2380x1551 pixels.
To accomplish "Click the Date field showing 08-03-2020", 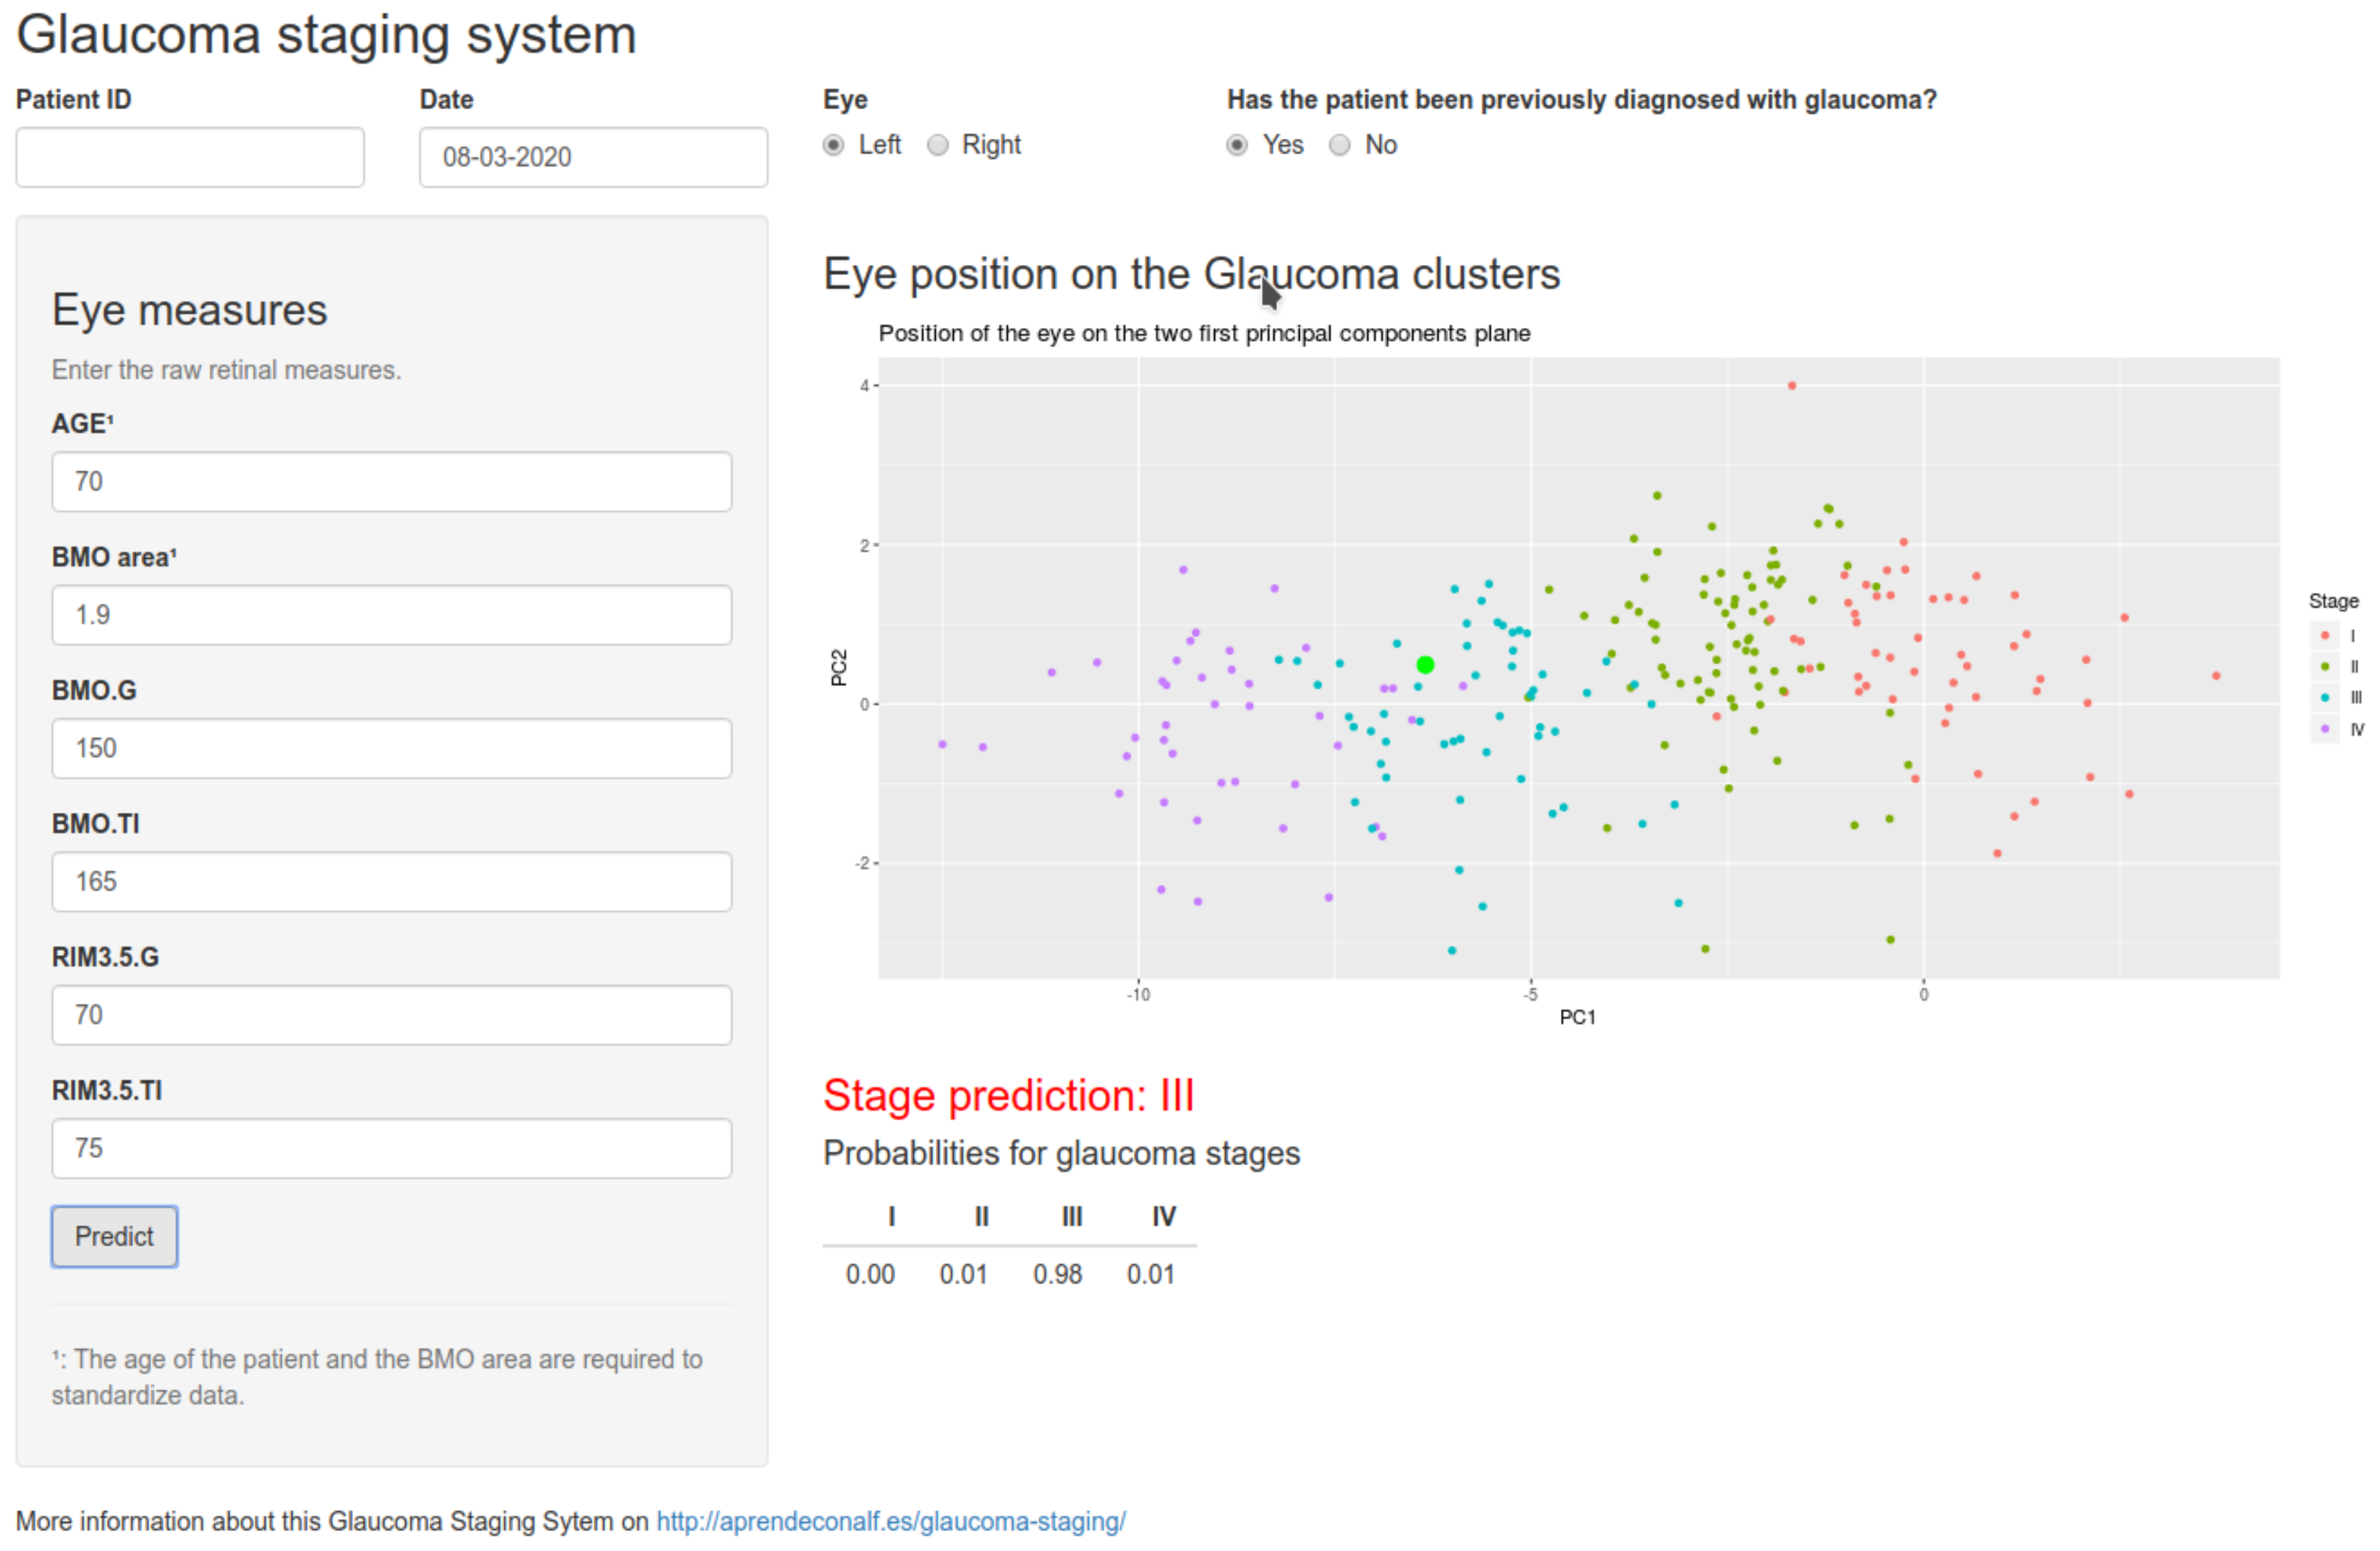I will (x=593, y=157).
